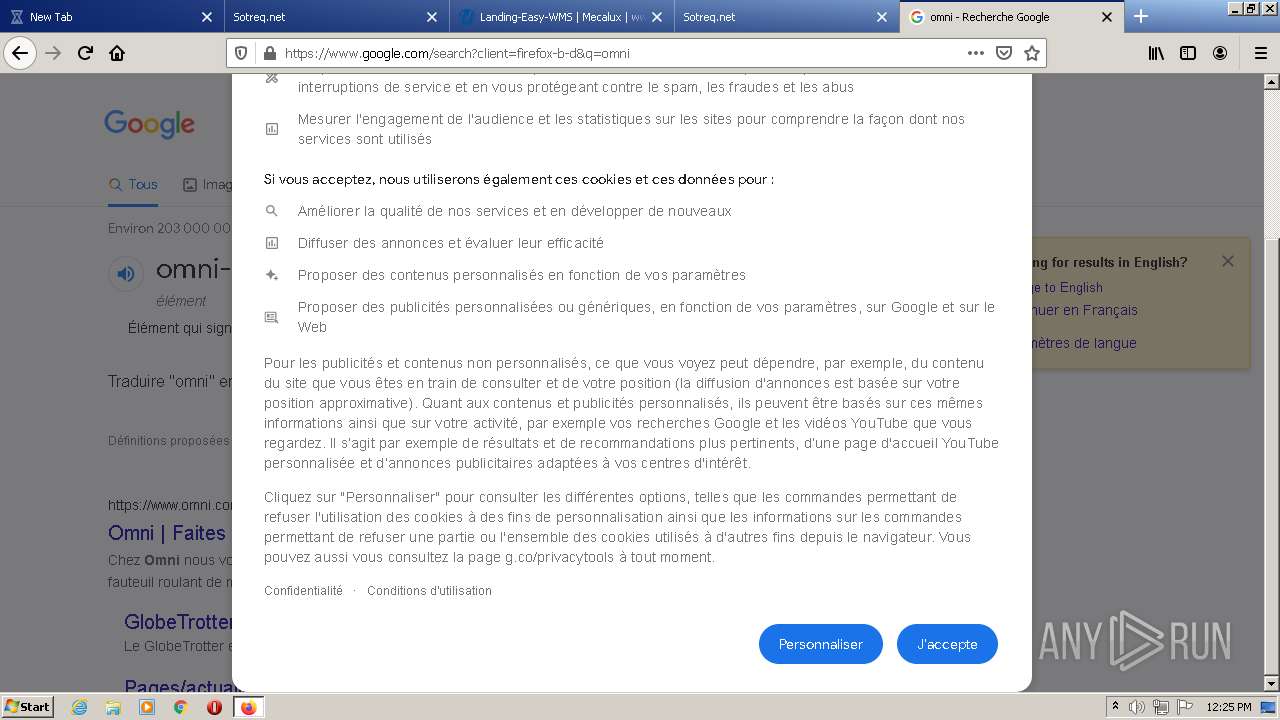Dismiss the English results suggestion box
This screenshot has height=720, width=1280.
[x=1227, y=261]
